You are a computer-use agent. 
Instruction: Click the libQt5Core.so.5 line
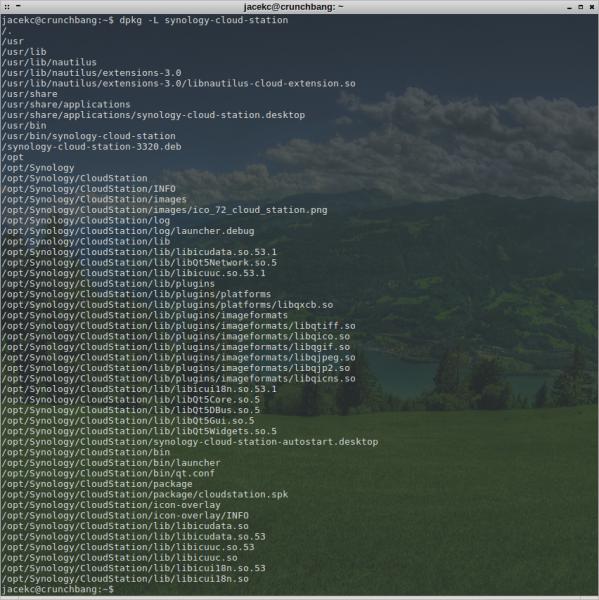point(131,400)
